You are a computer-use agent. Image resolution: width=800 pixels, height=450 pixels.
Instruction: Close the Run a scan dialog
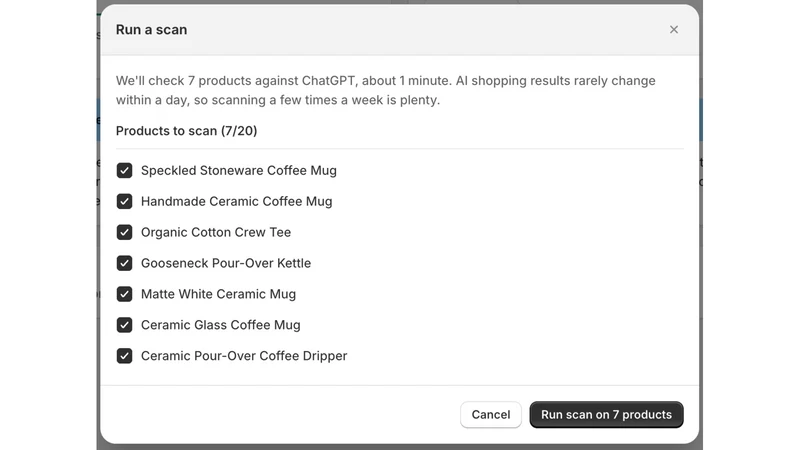(673, 30)
